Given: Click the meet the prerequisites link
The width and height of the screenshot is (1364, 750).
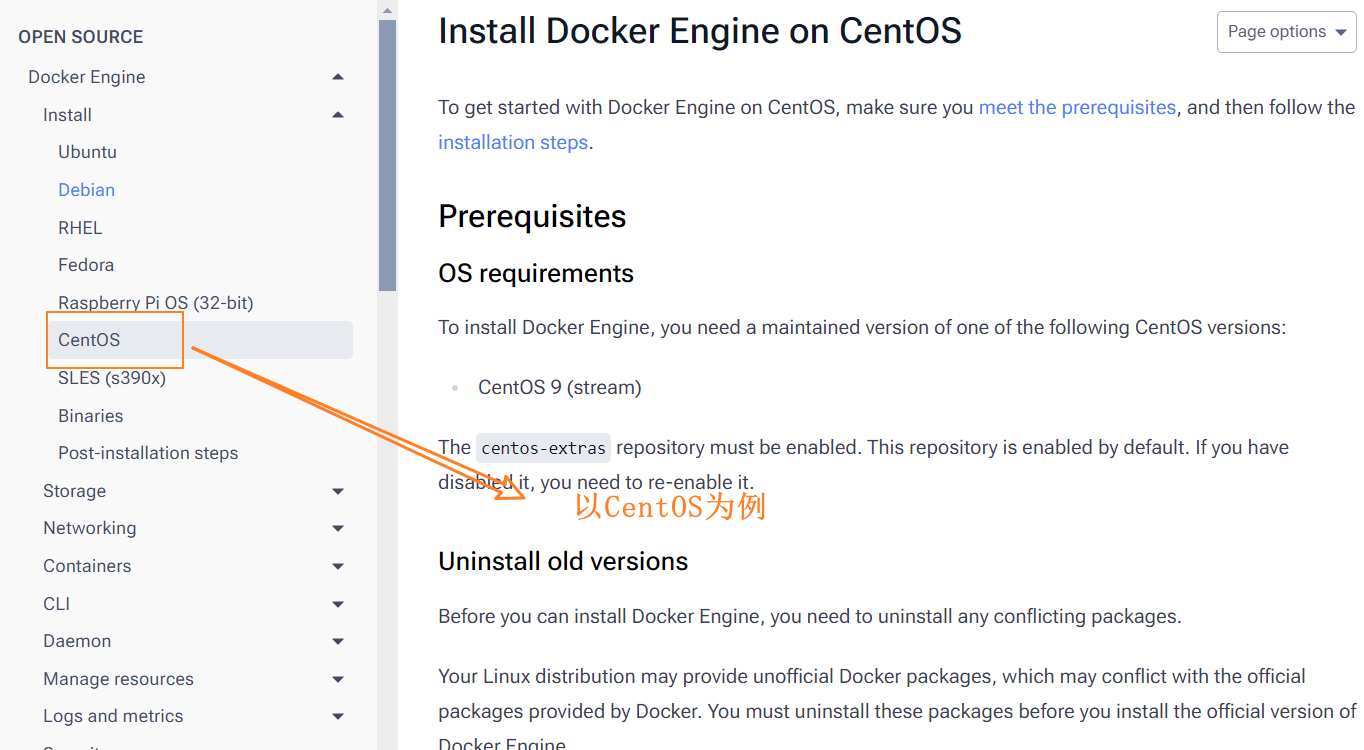Looking at the screenshot, I should [x=1077, y=107].
